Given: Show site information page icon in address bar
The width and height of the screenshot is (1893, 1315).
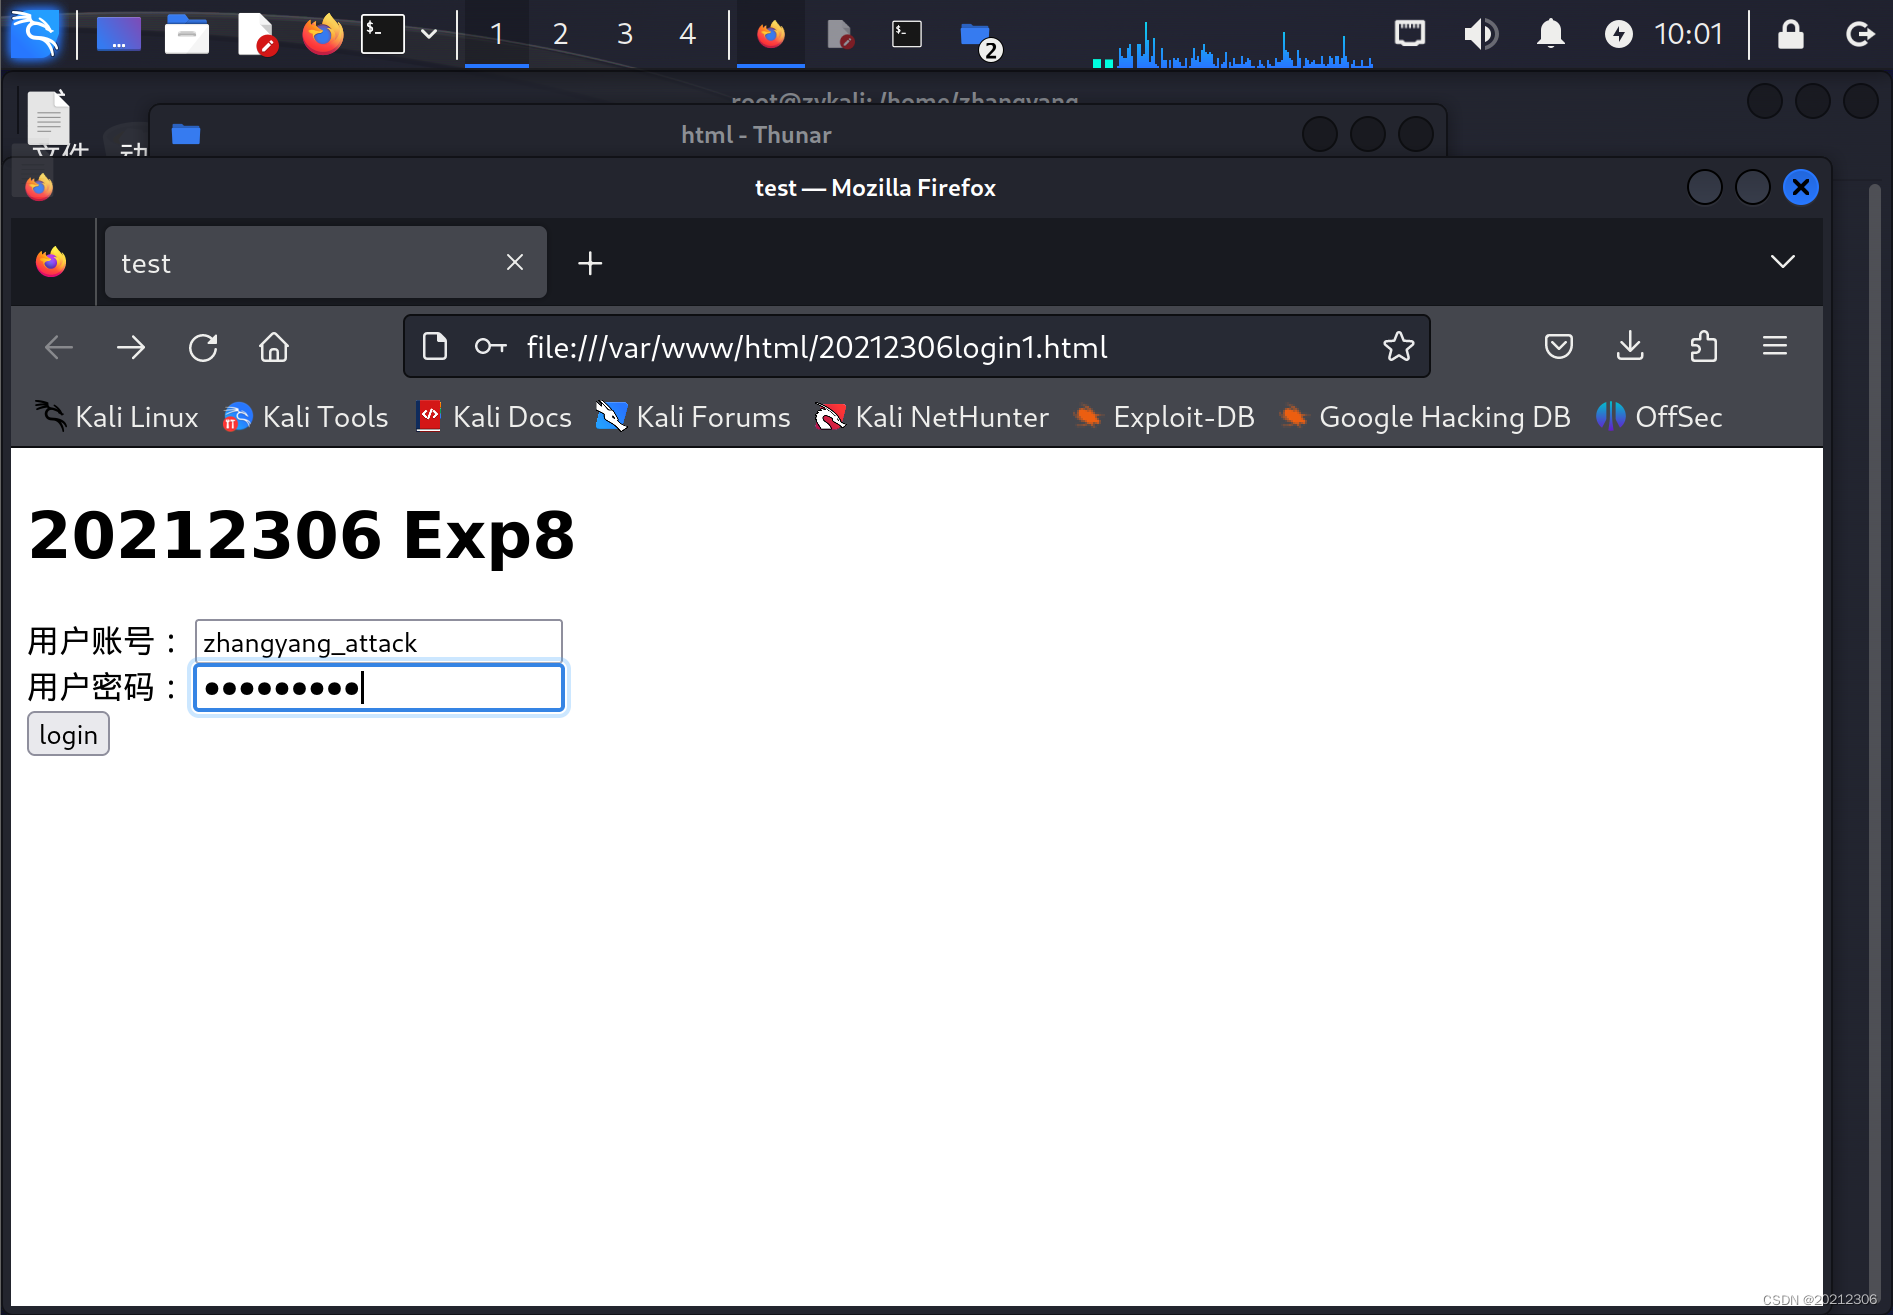Looking at the screenshot, I should click(435, 346).
